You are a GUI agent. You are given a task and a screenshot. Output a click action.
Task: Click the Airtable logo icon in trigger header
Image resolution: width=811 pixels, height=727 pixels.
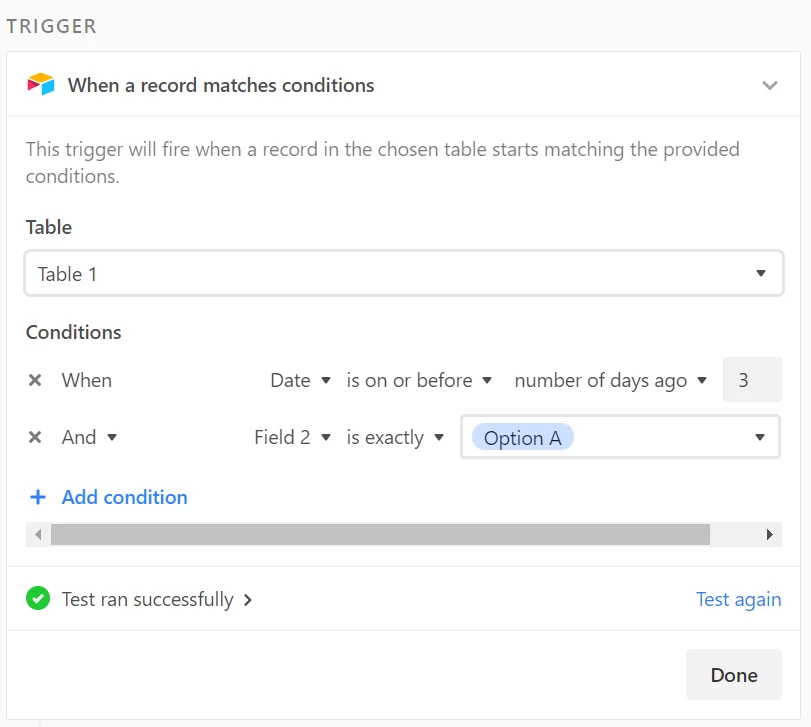coord(41,84)
